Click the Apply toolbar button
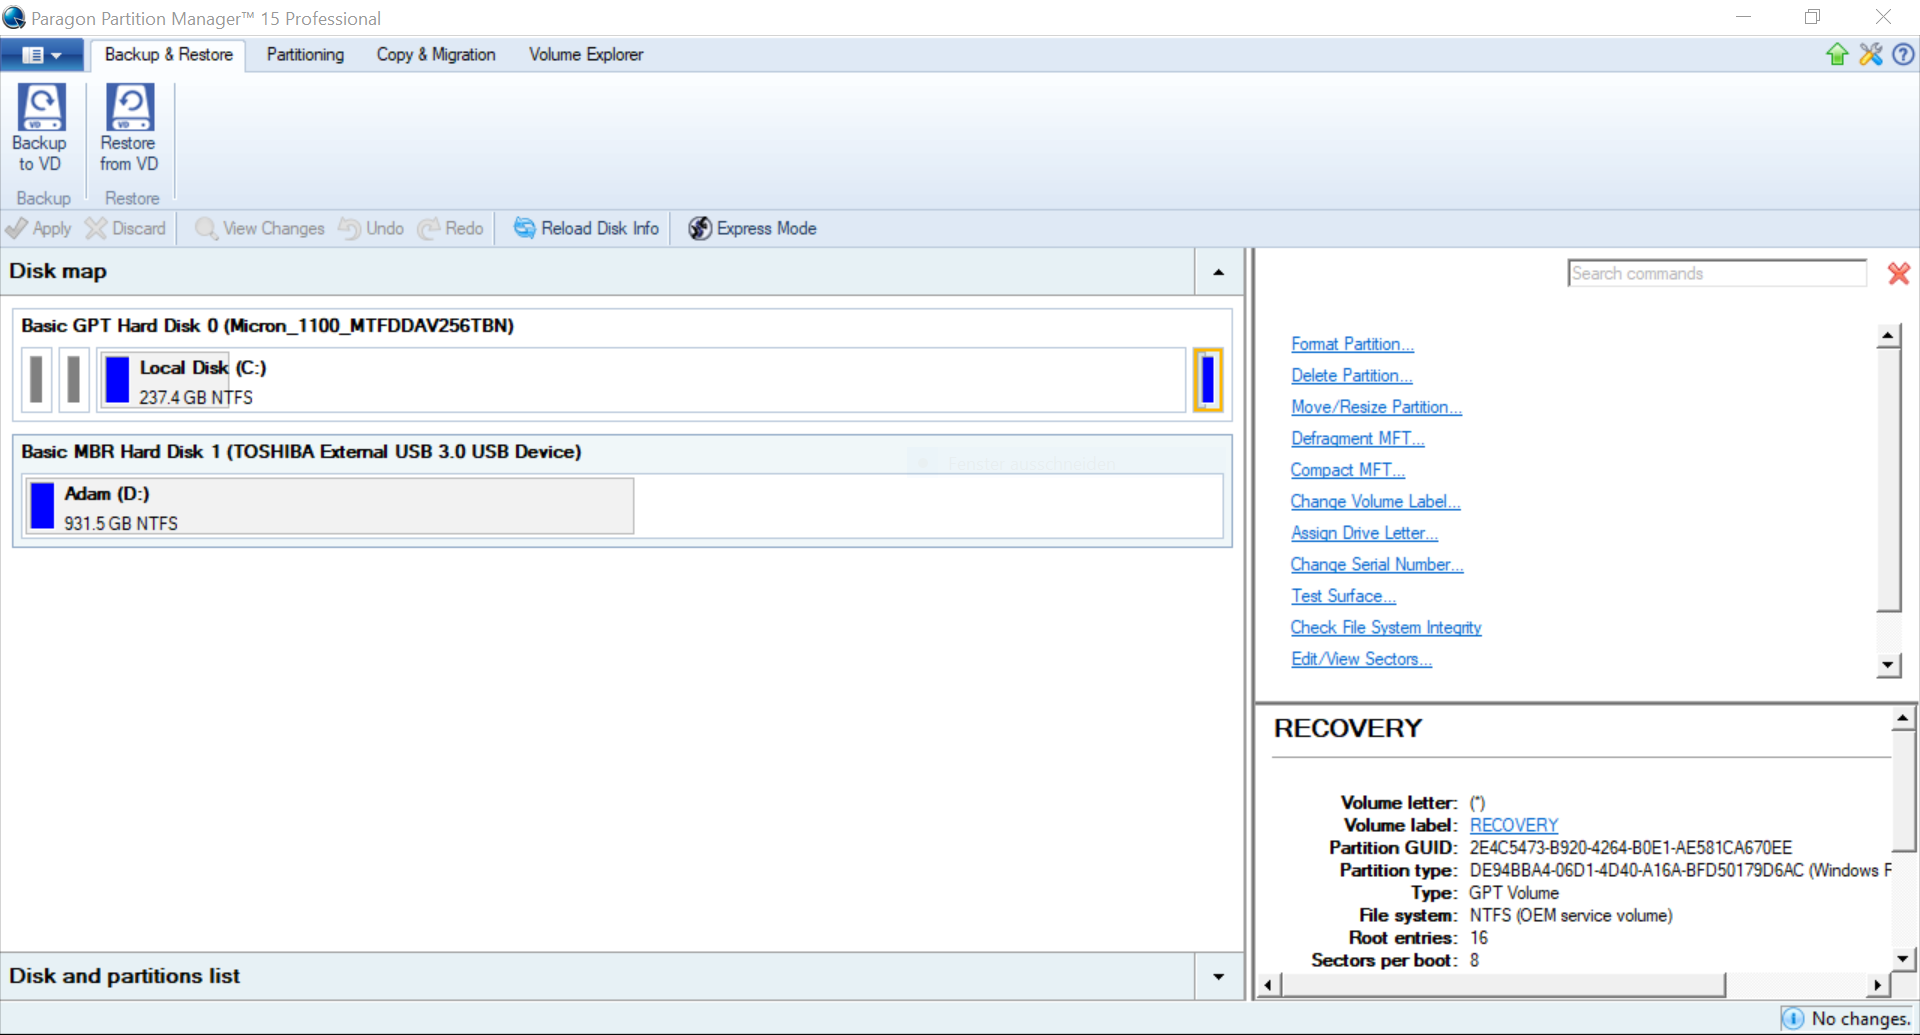 point(39,229)
